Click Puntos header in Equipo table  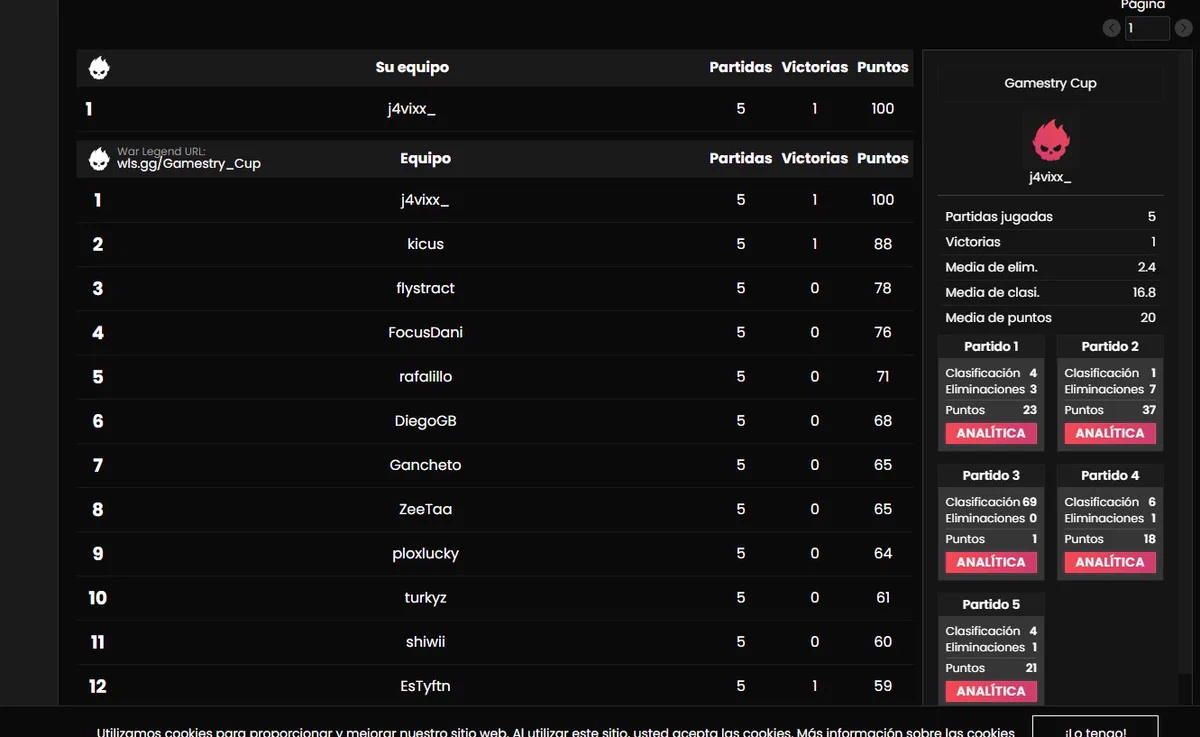click(883, 158)
